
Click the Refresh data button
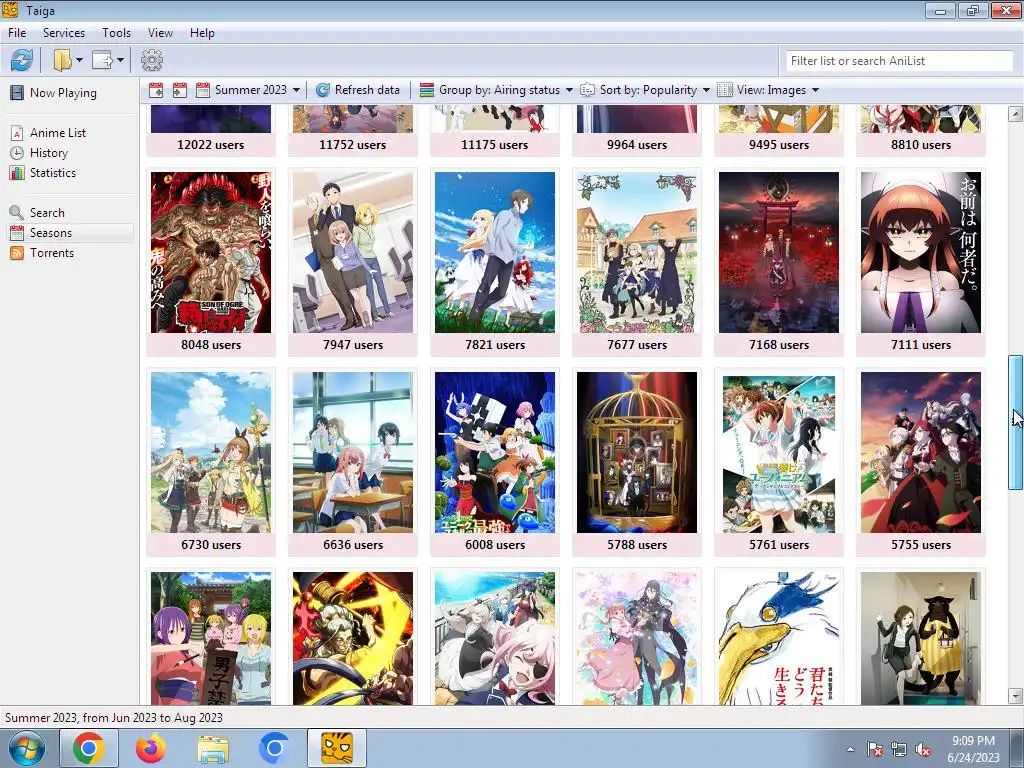click(358, 90)
